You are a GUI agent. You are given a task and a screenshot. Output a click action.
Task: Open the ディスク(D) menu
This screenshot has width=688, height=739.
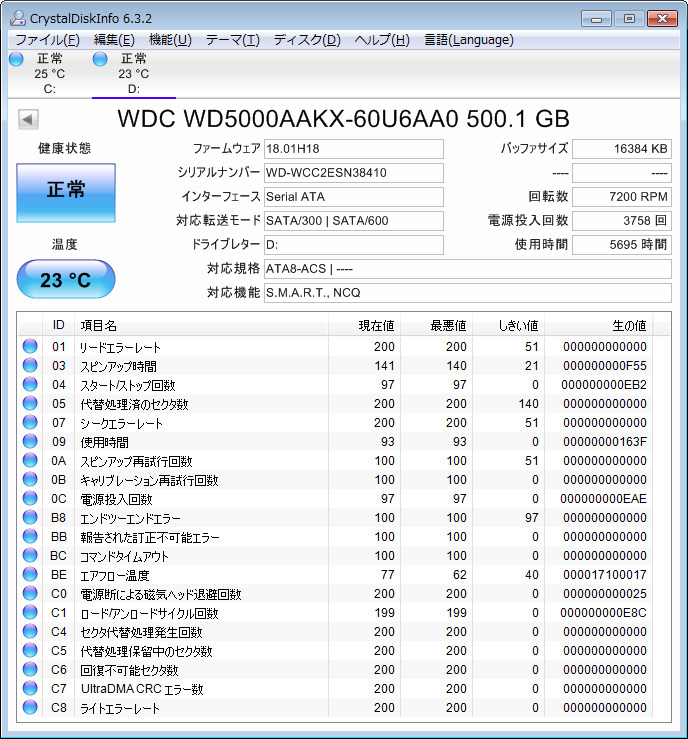307,40
